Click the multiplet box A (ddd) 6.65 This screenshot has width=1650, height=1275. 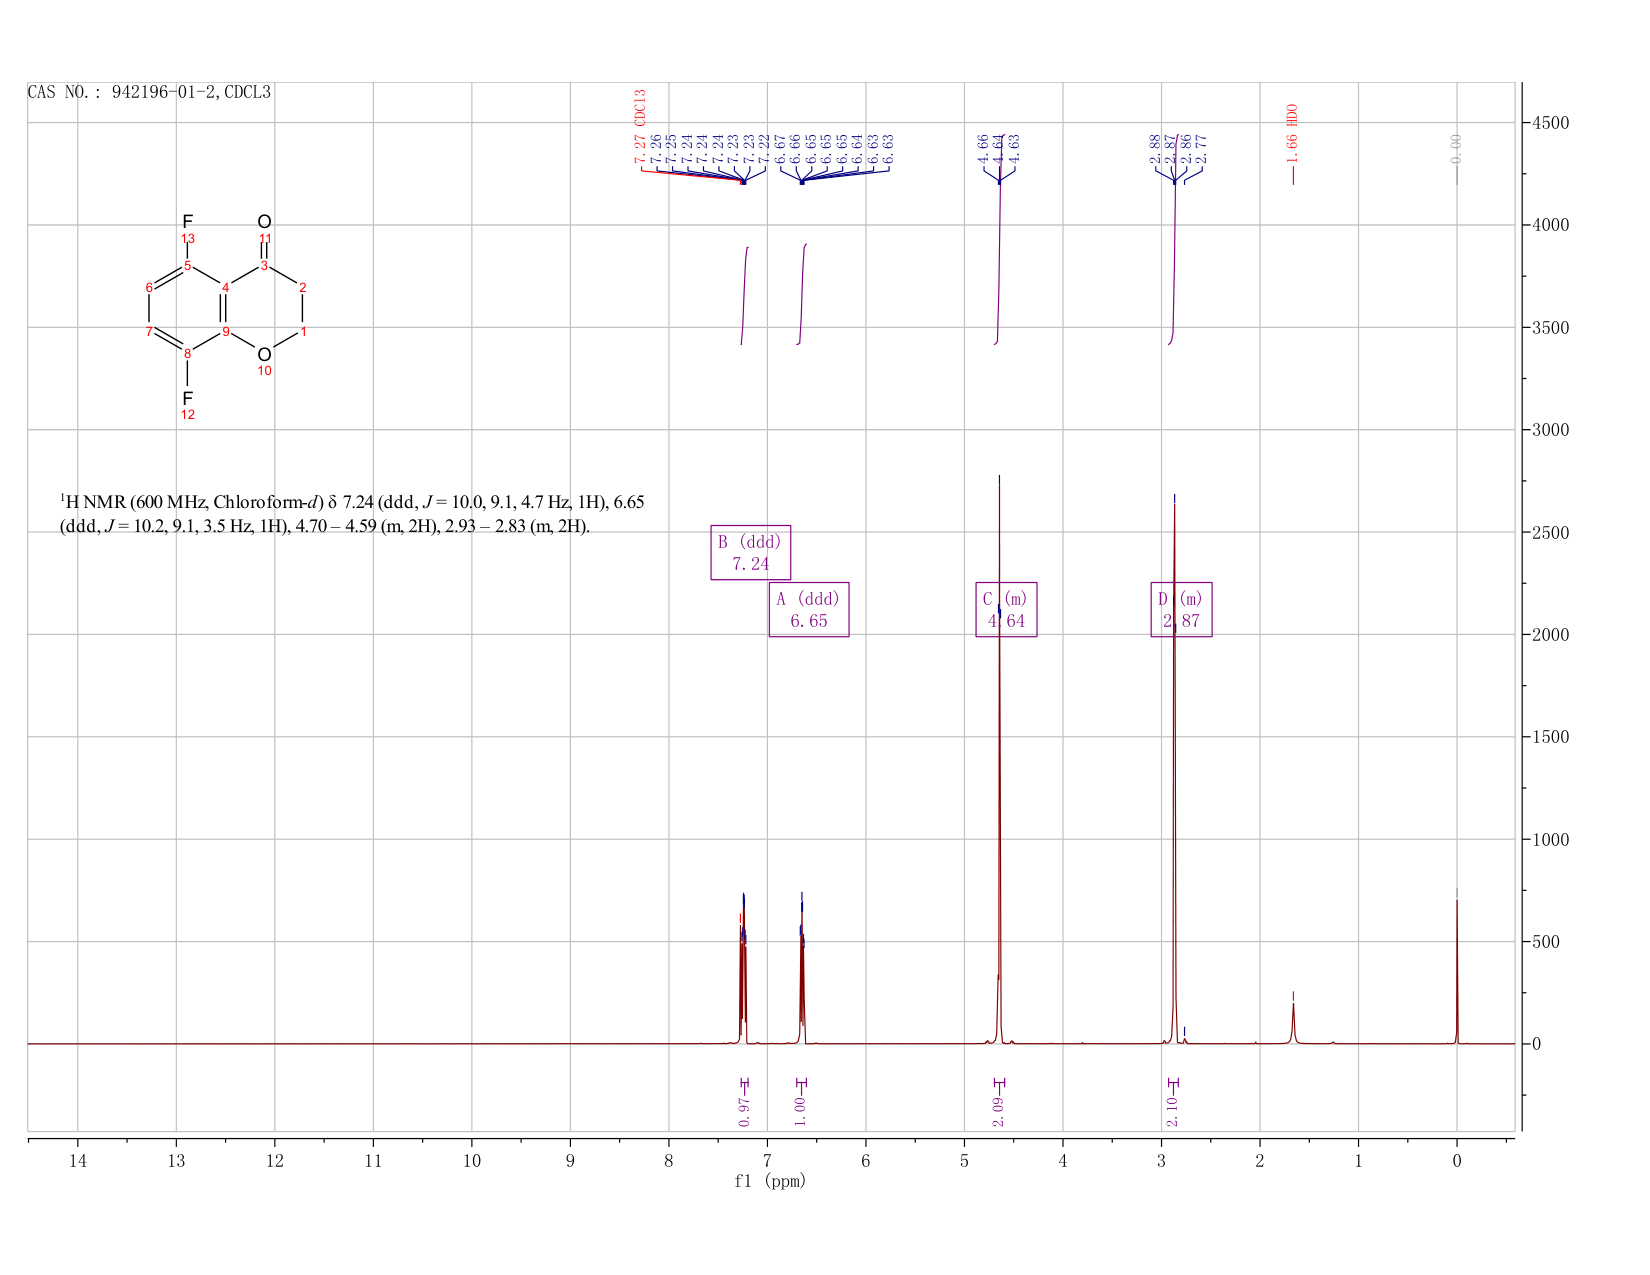(809, 609)
